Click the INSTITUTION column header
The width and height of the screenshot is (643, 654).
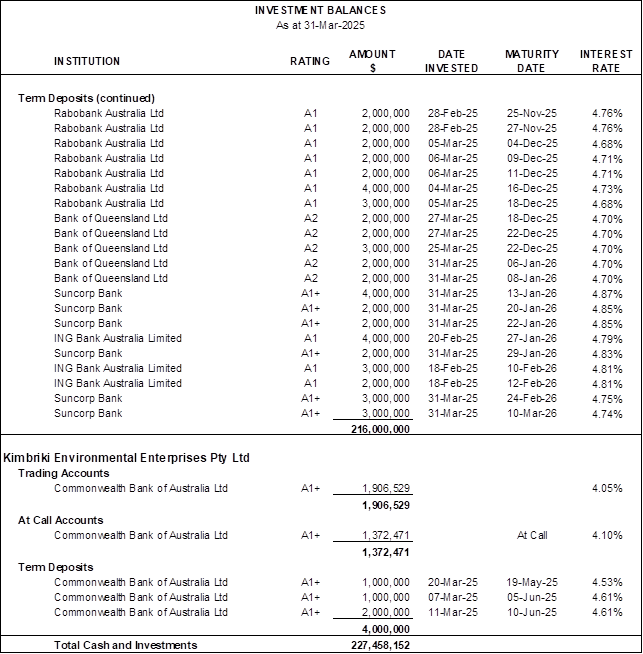coord(87,61)
